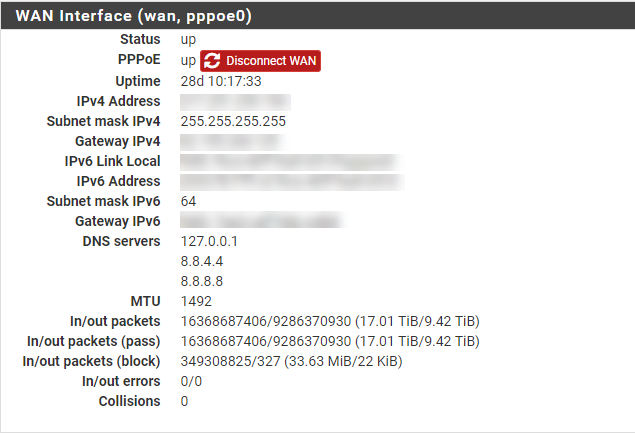This screenshot has height=433, width=635.
Task: Click the In/out packets (block) value
Action: (x=292, y=361)
